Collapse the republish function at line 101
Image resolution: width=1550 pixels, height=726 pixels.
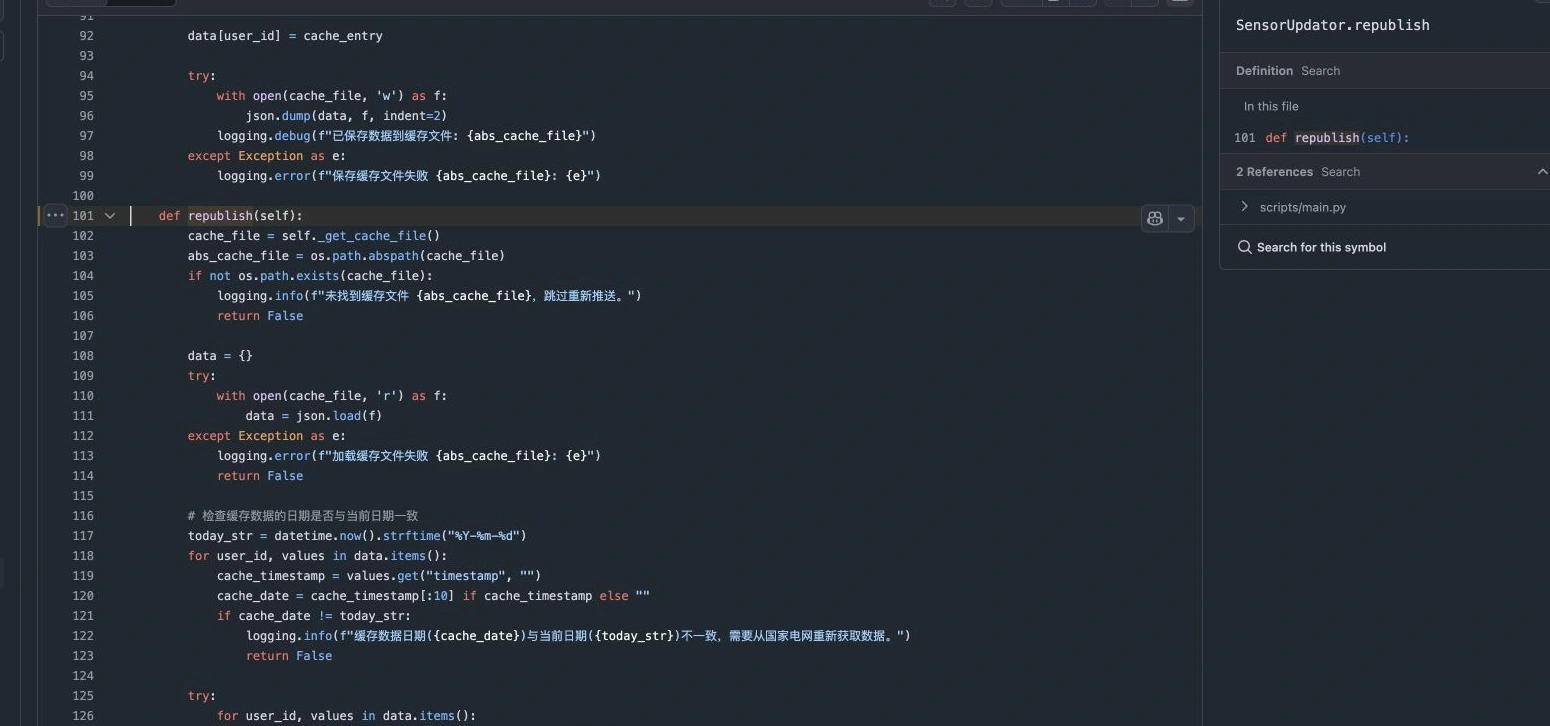[110, 215]
